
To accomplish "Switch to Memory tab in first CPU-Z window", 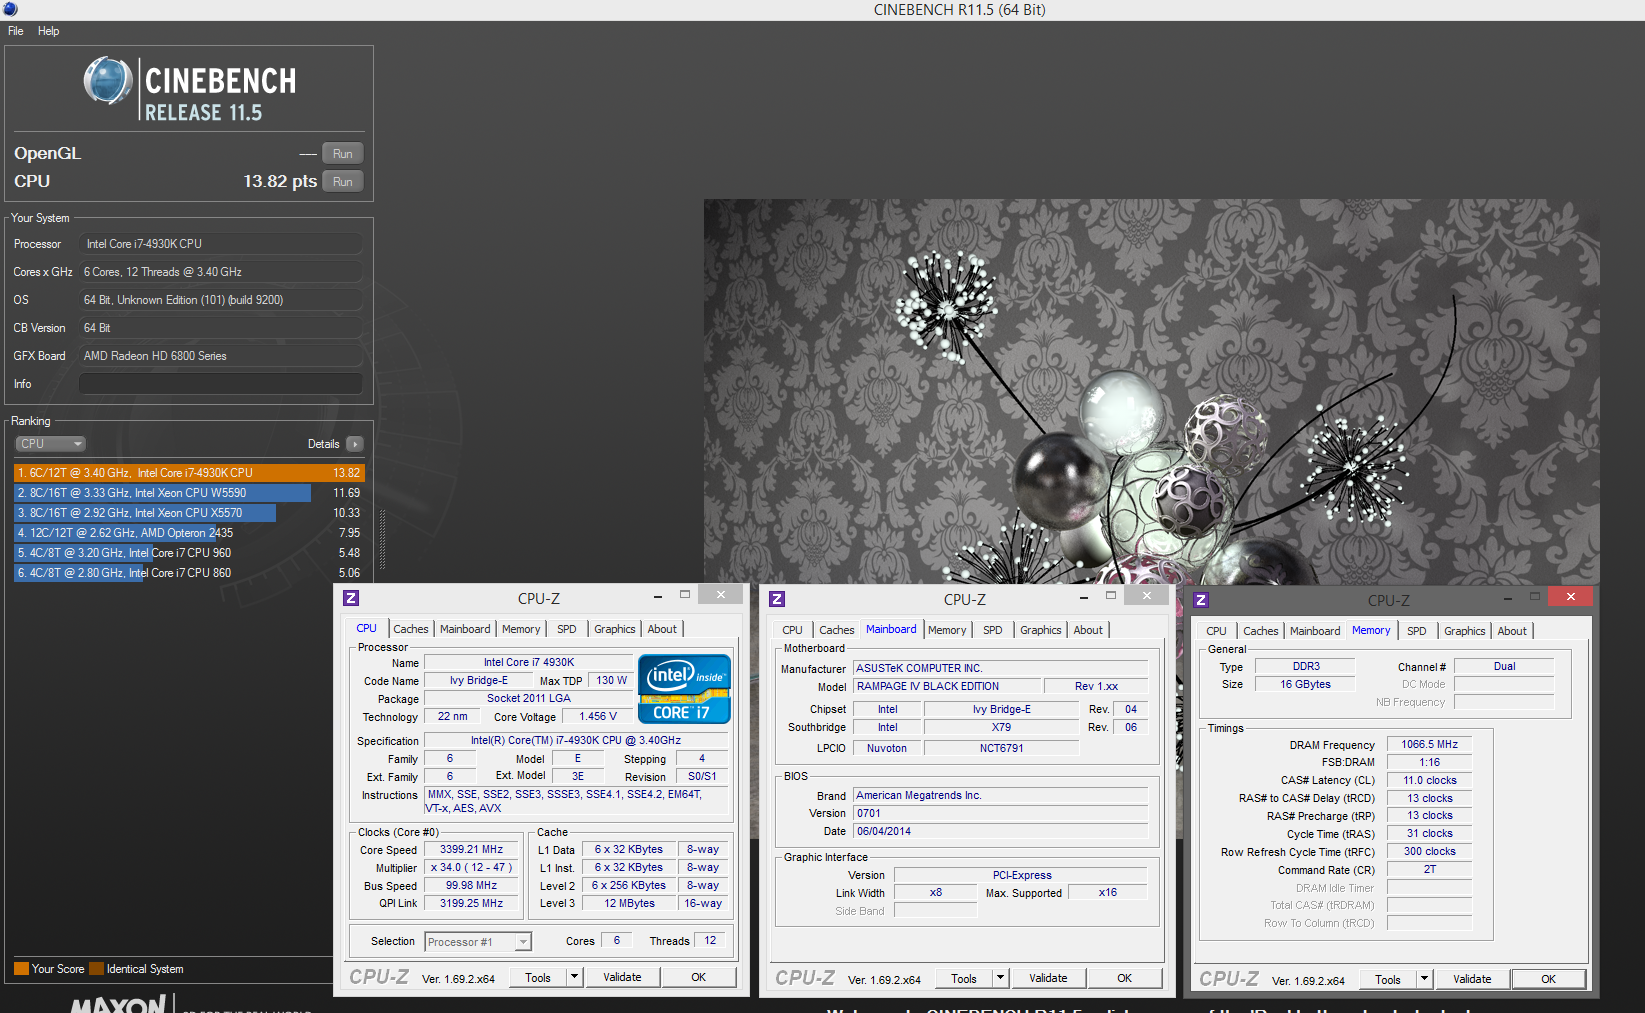I will [521, 629].
